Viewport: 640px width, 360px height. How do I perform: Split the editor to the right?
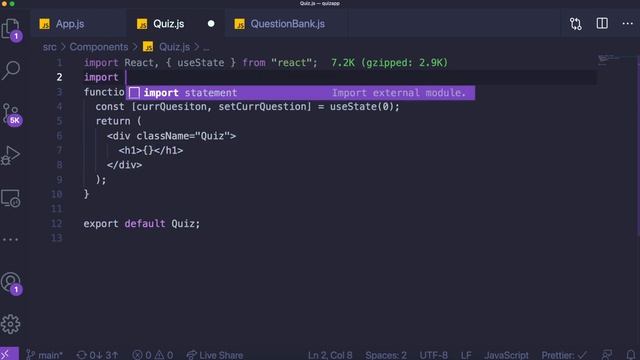click(602, 23)
